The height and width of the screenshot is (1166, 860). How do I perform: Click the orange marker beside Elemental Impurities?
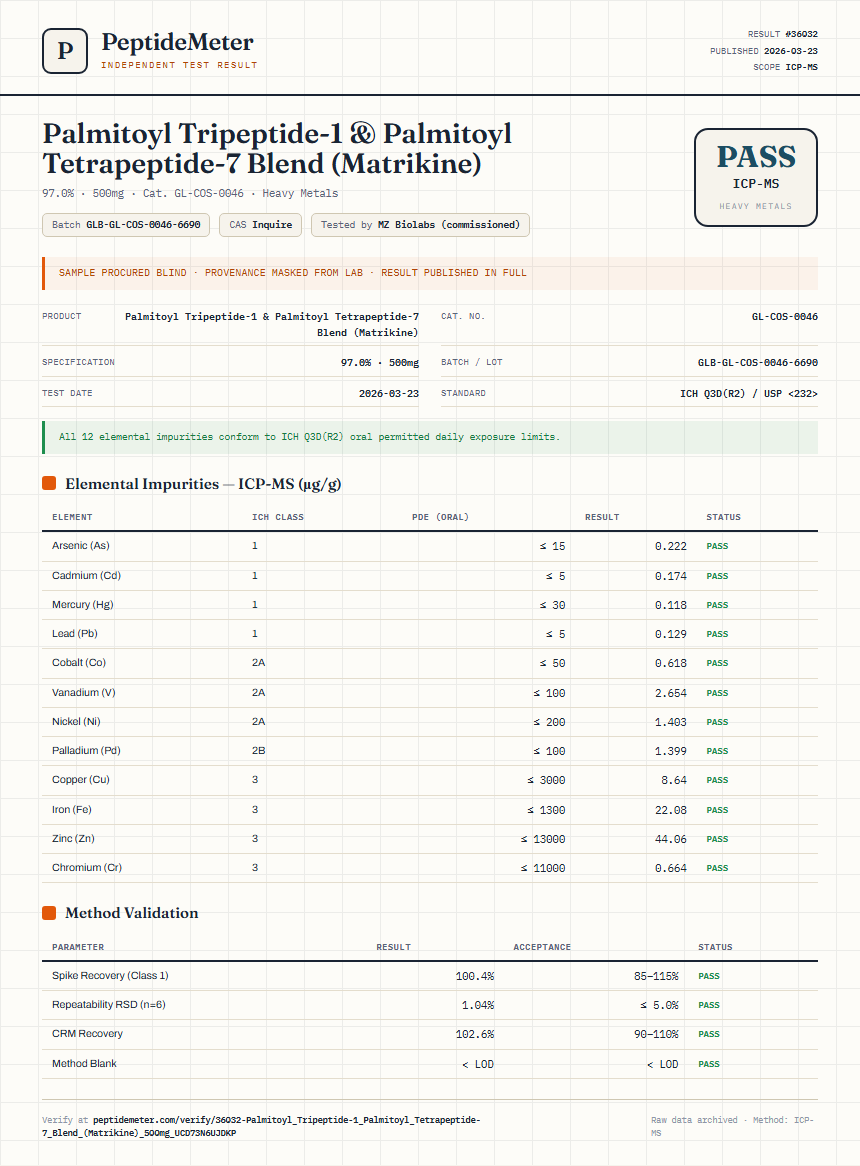click(x=49, y=483)
